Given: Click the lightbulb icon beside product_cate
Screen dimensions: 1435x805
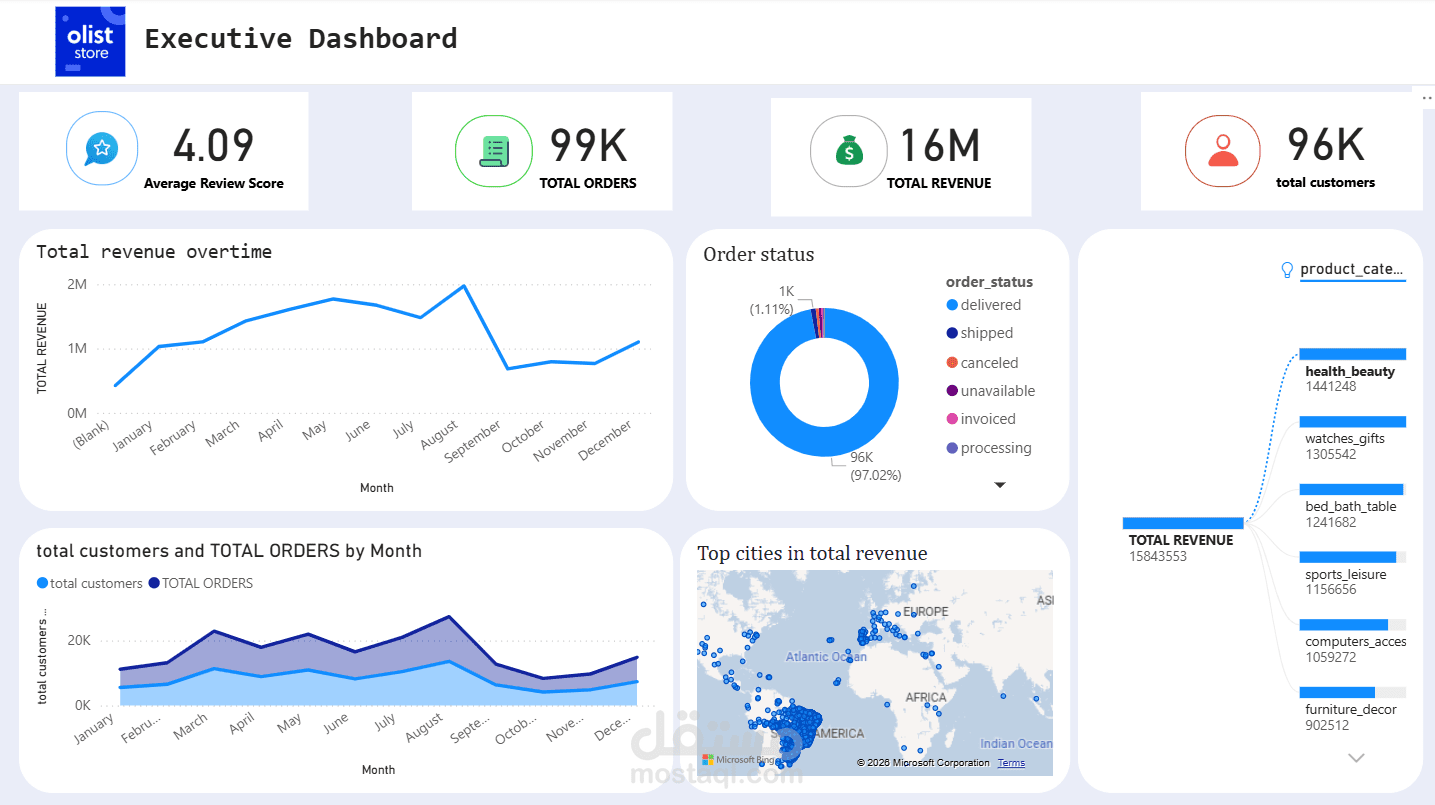Looking at the screenshot, I should click(1287, 269).
